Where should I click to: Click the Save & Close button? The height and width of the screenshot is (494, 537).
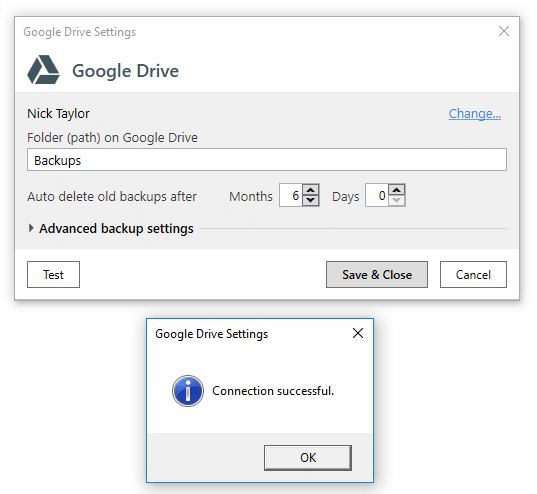(377, 274)
